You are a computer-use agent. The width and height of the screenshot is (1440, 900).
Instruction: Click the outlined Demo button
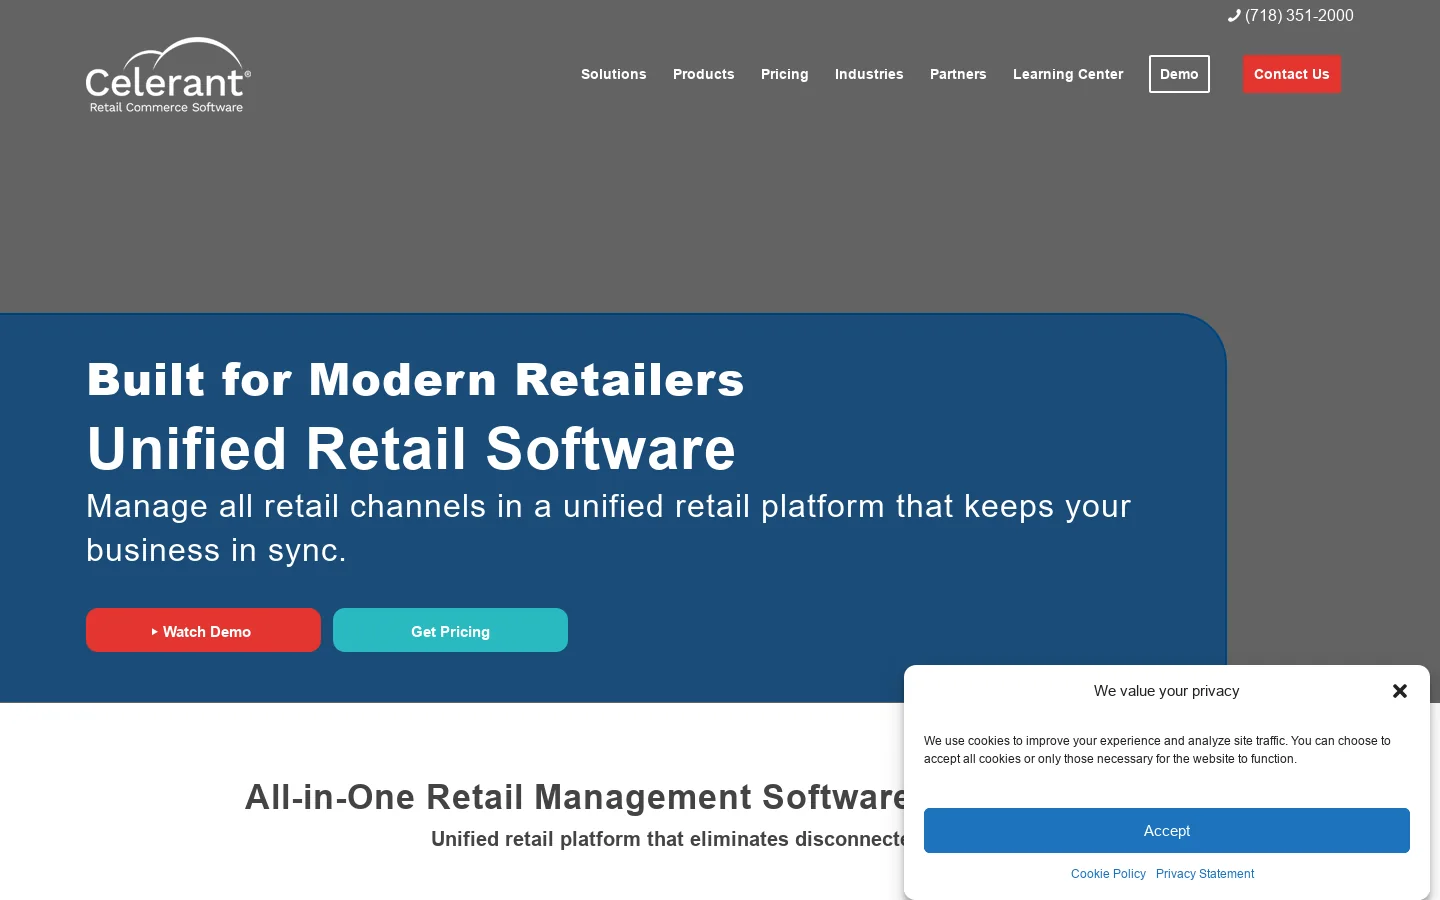[1179, 74]
